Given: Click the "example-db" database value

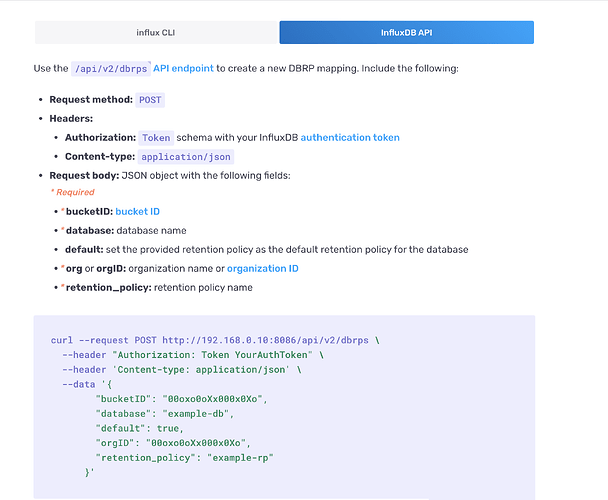Looking at the screenshot, I should (196, 414).
